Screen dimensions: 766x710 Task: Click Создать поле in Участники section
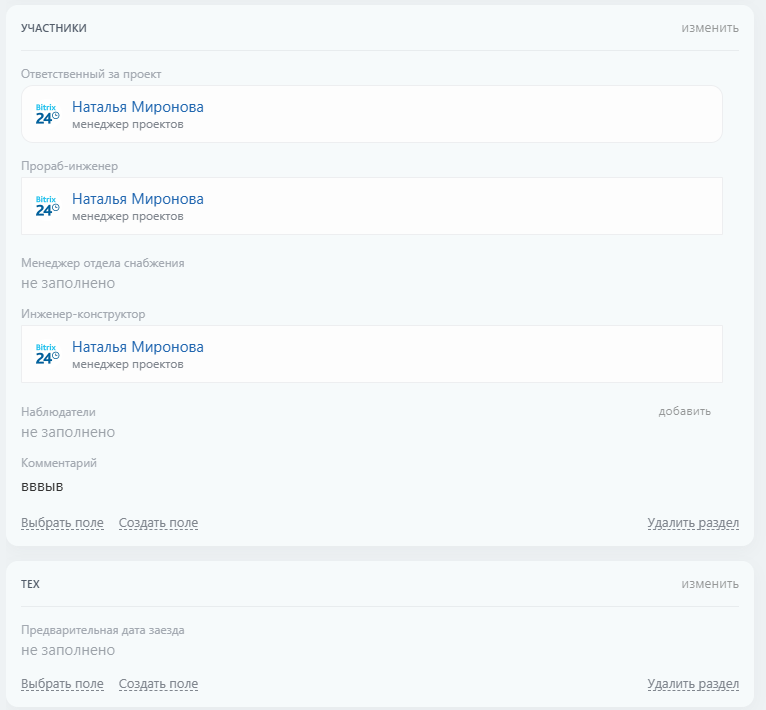point(158,523)
